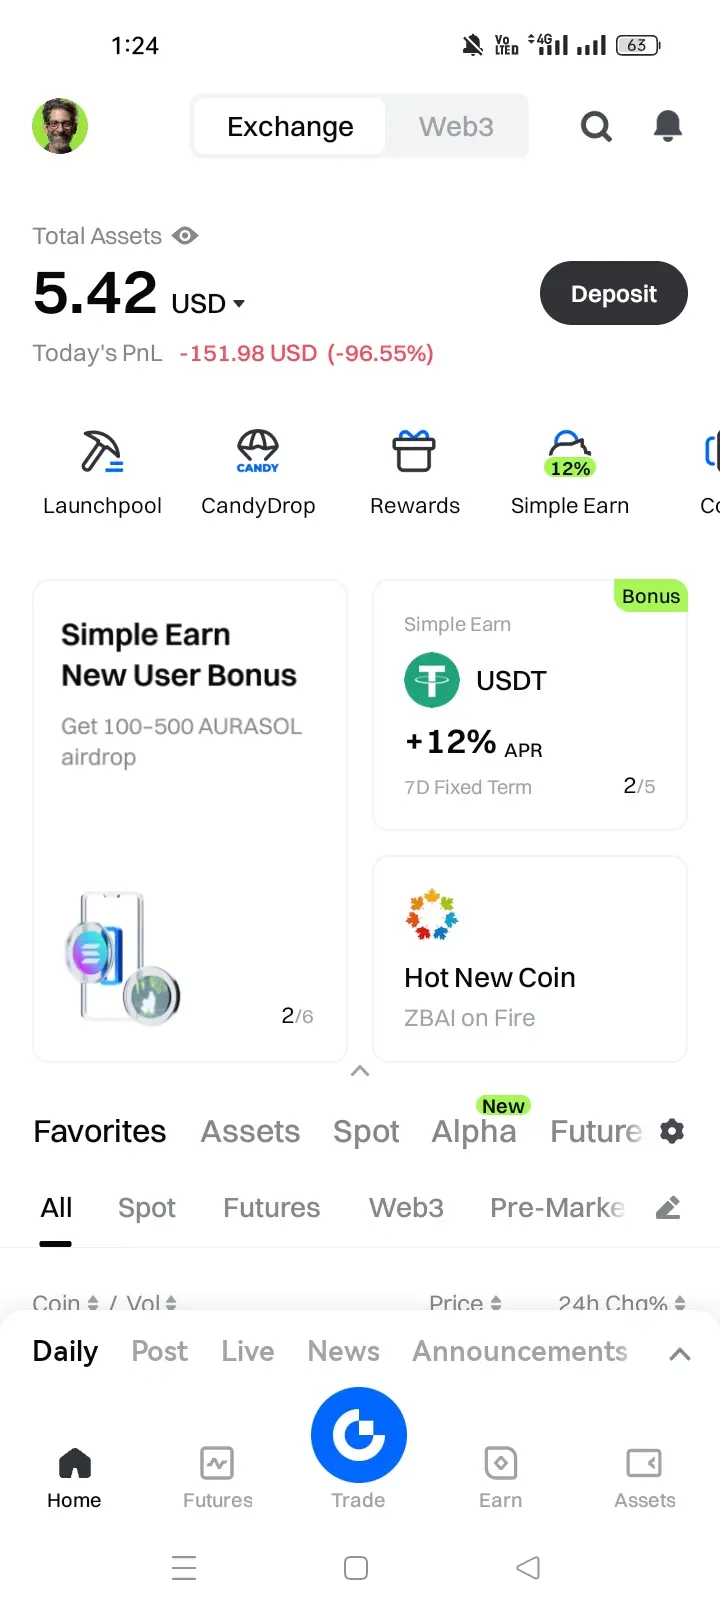Open the notifications bell
Viewport: 720px width, 1612px height.
click(x=668, y=126)
